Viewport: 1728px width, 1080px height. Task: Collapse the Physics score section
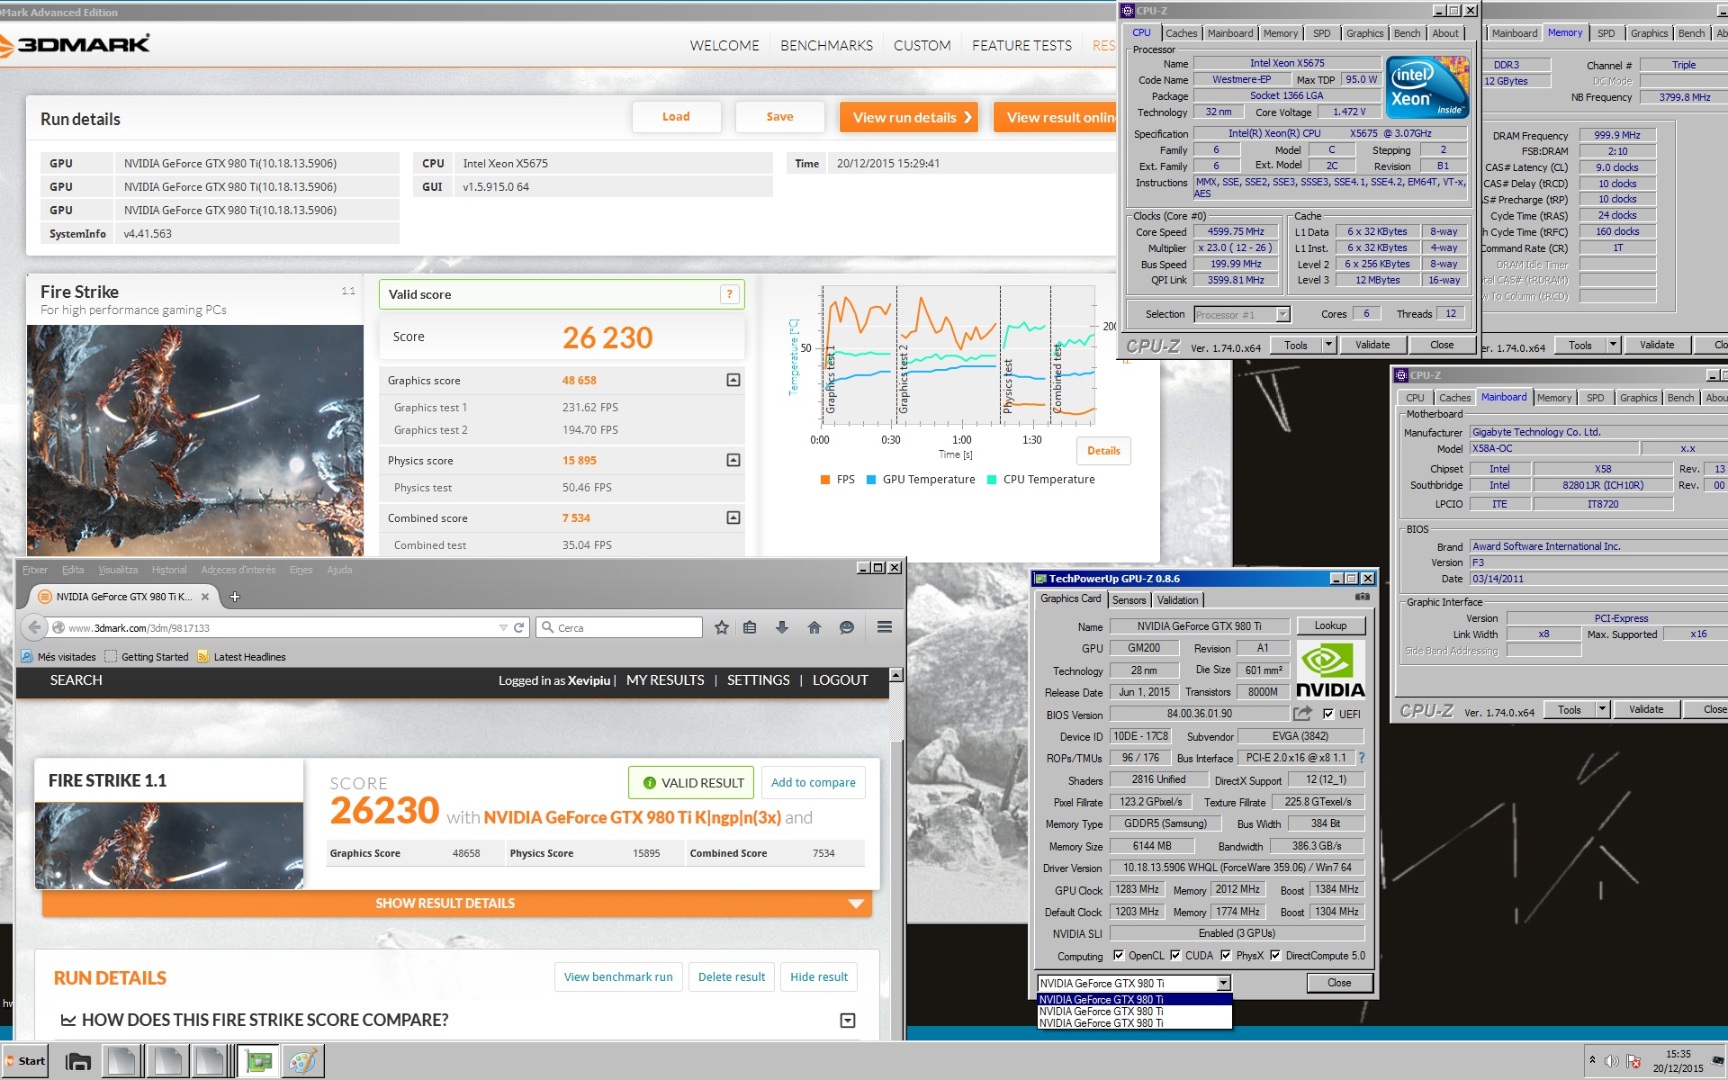point(733,460)
